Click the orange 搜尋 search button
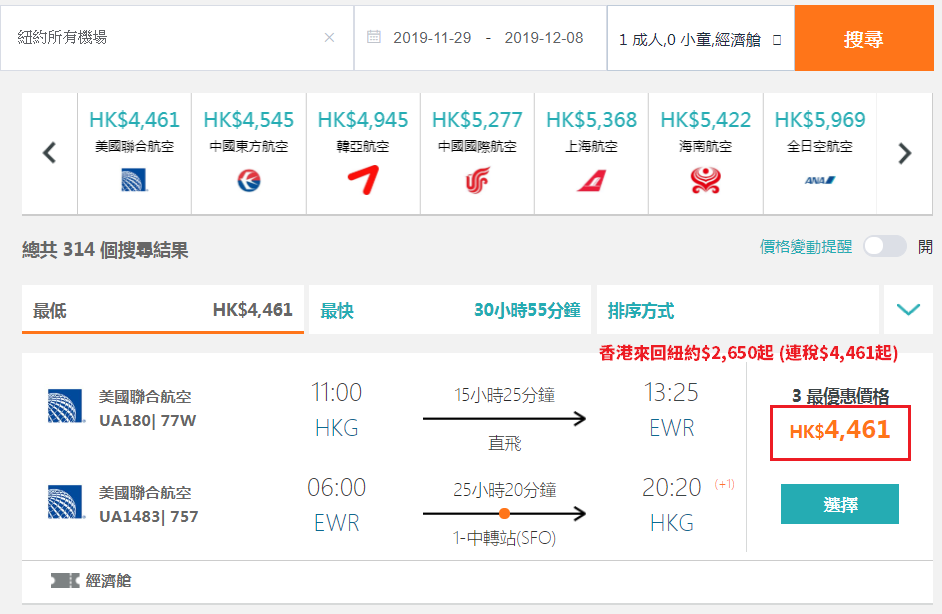The height and width of the screenshot is (614, 942). [x=864, y=38]
